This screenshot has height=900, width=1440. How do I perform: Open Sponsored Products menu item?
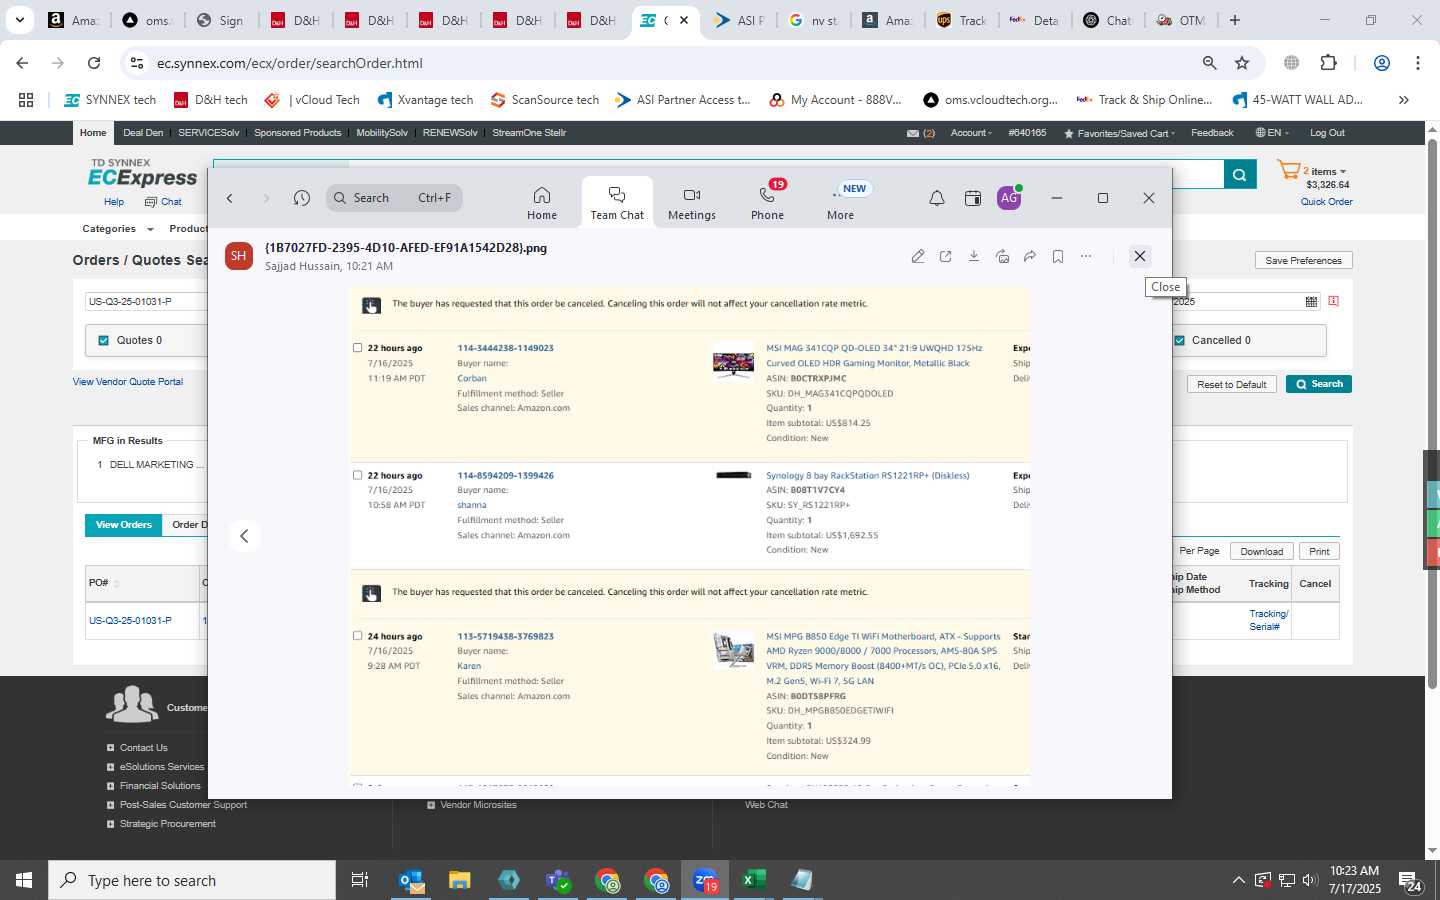pyautogui.click(x=297, y=133)
